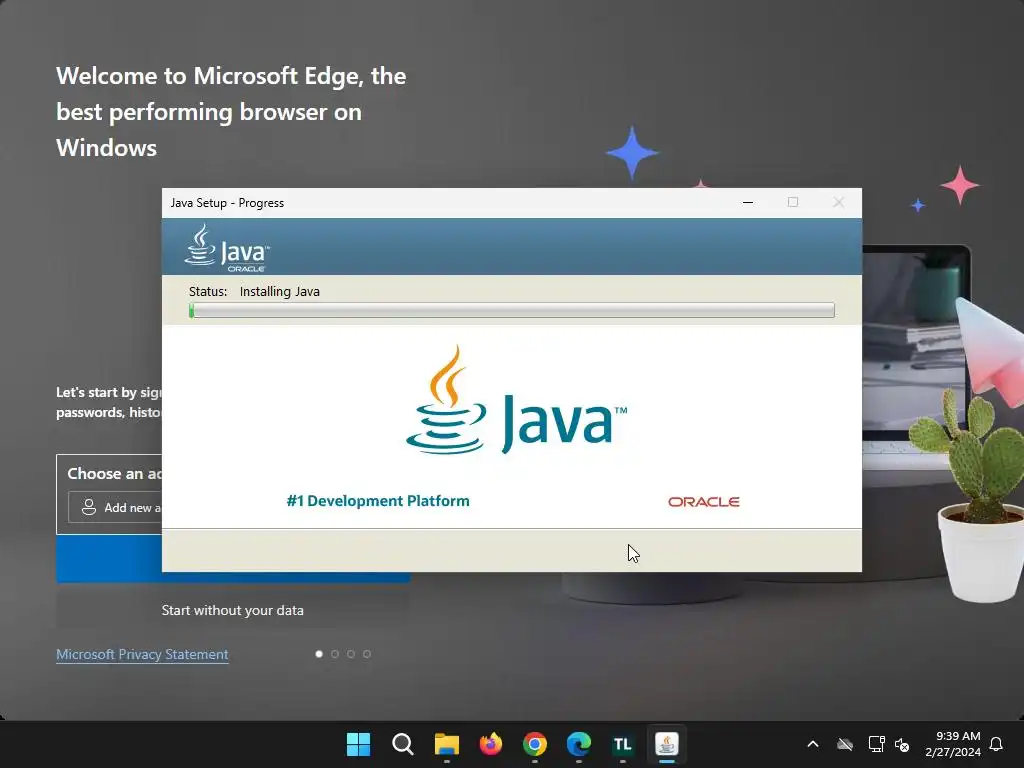This screenshot has width=1024, height=768.
Task: Minimize the Java Setup window
Action: tap(748, 202)
